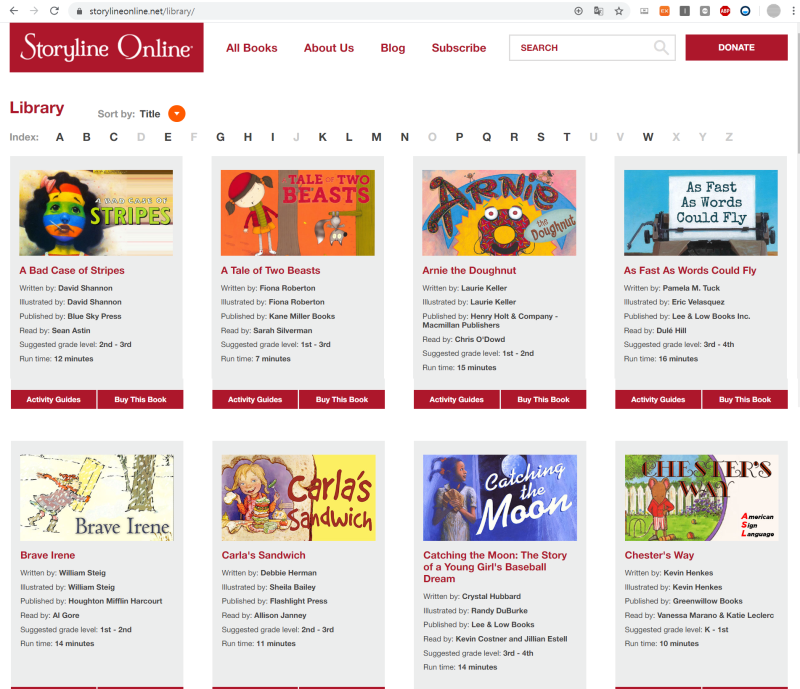800x689 pixels.
Task: Jump to index letter K
Action: point(322,137)
